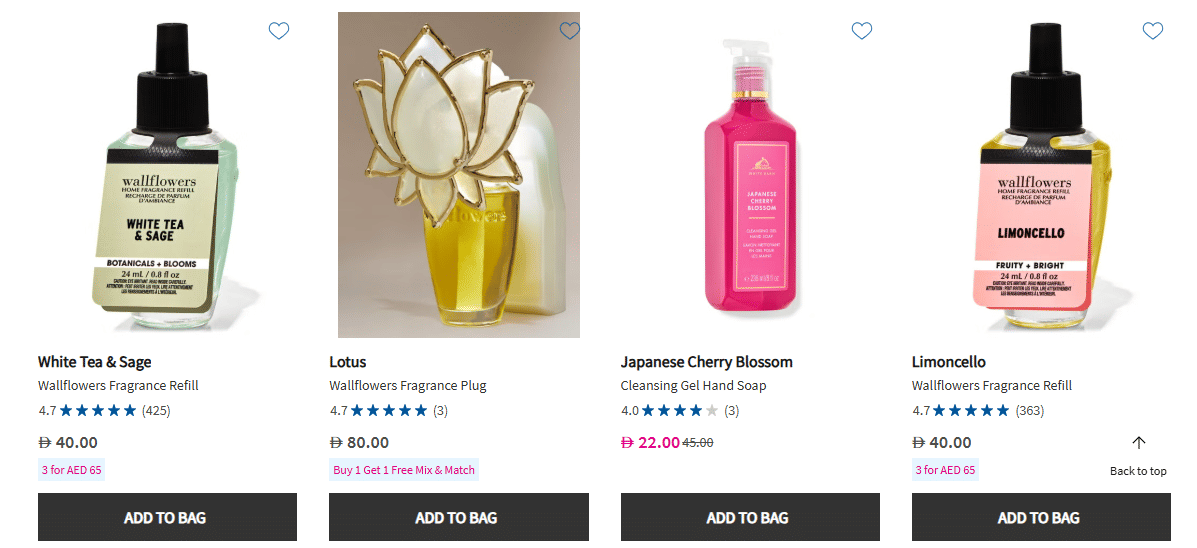This screenshot has height=548, width=1197.
Task: Open the Lotus product title link
Action: click(348, 362)
